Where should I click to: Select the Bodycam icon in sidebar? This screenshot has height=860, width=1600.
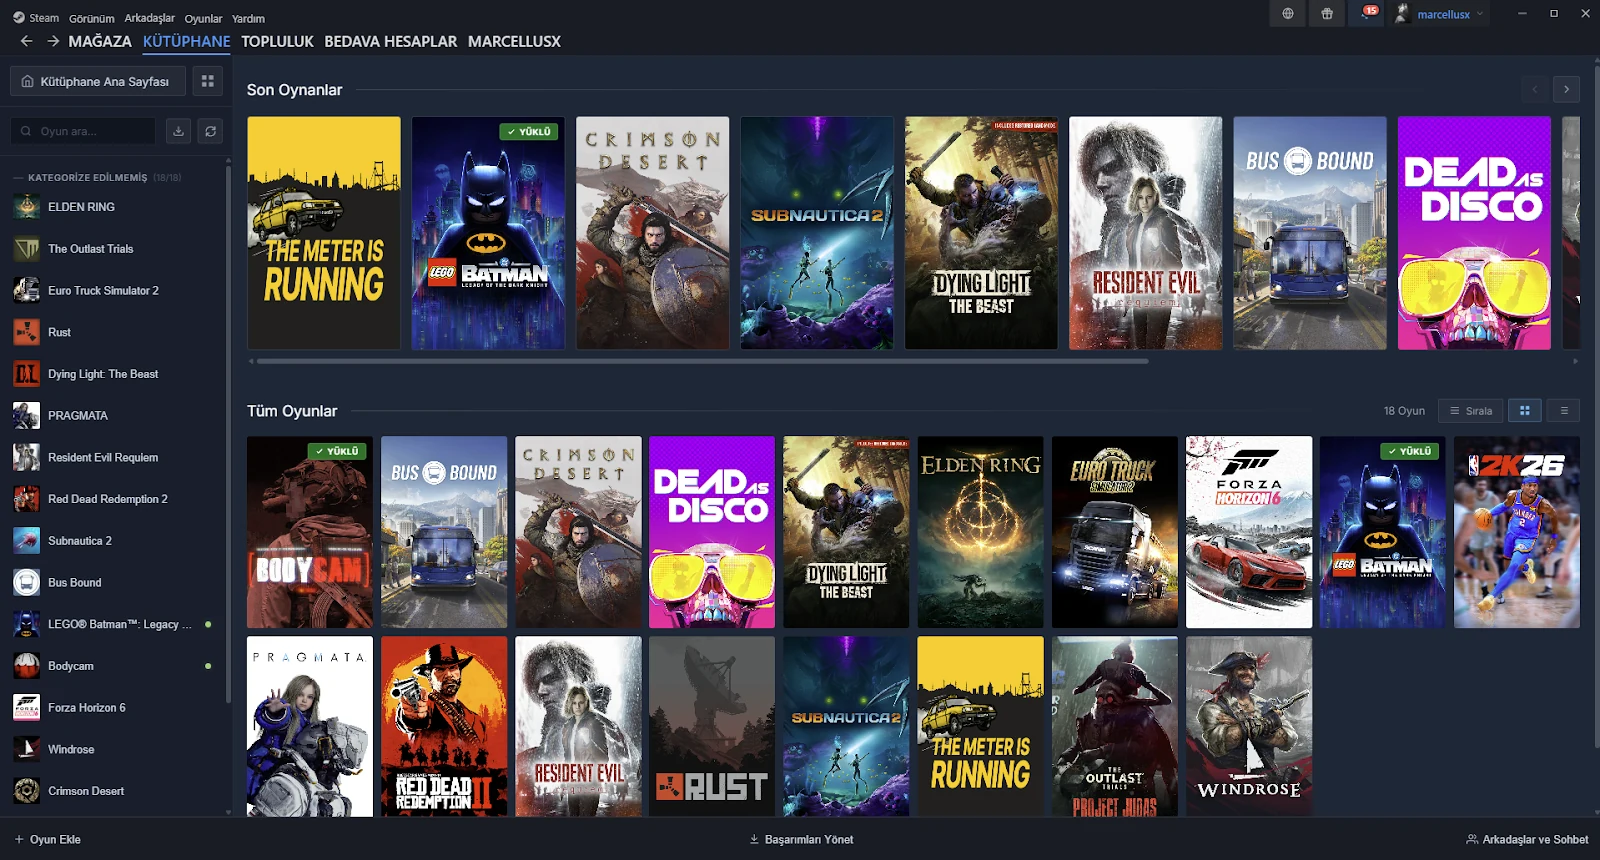coord(27,666)
